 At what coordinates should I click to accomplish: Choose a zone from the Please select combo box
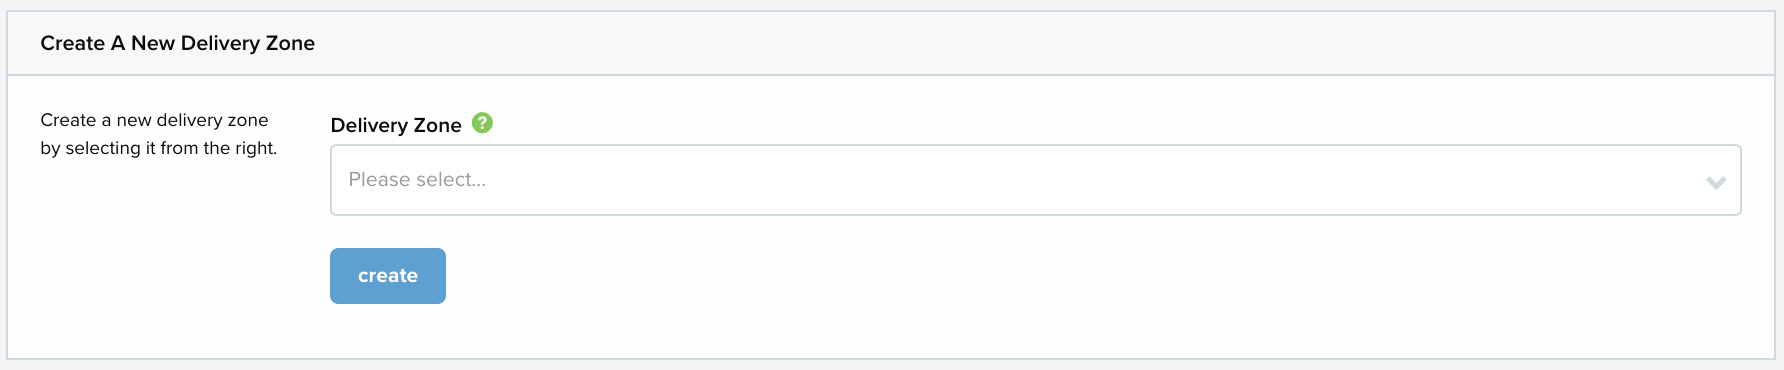click(x=1035, y=180)
